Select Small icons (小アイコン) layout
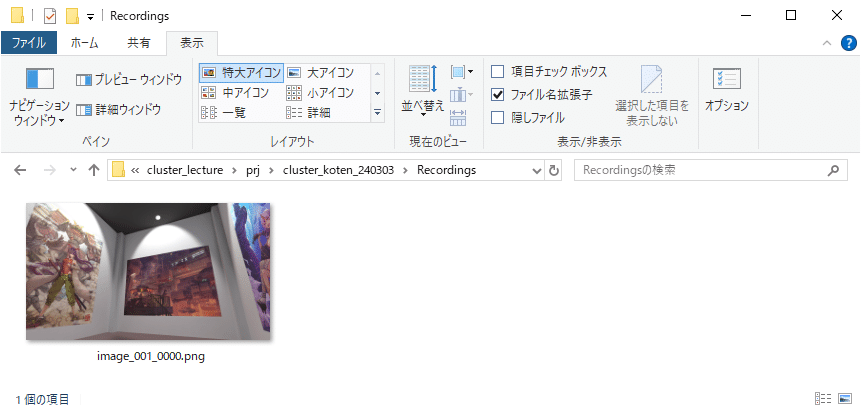Image resolution: width=861 pixels, height=412 pixels. coord(321,92)
